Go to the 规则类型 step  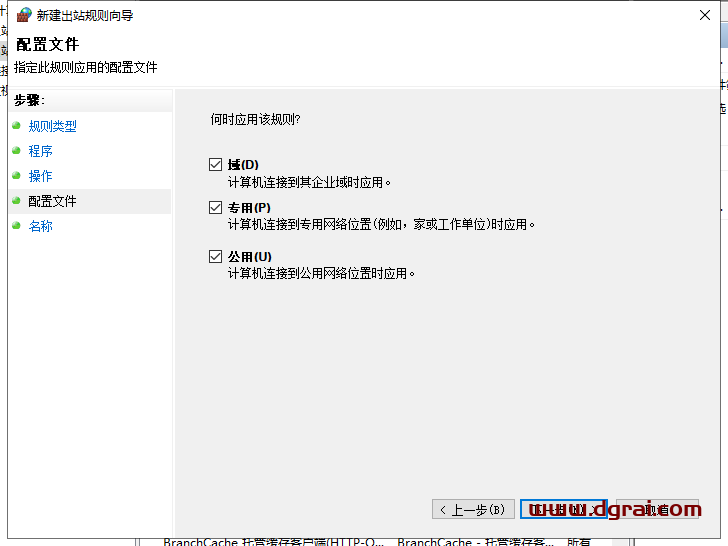[x=52, y=126]
